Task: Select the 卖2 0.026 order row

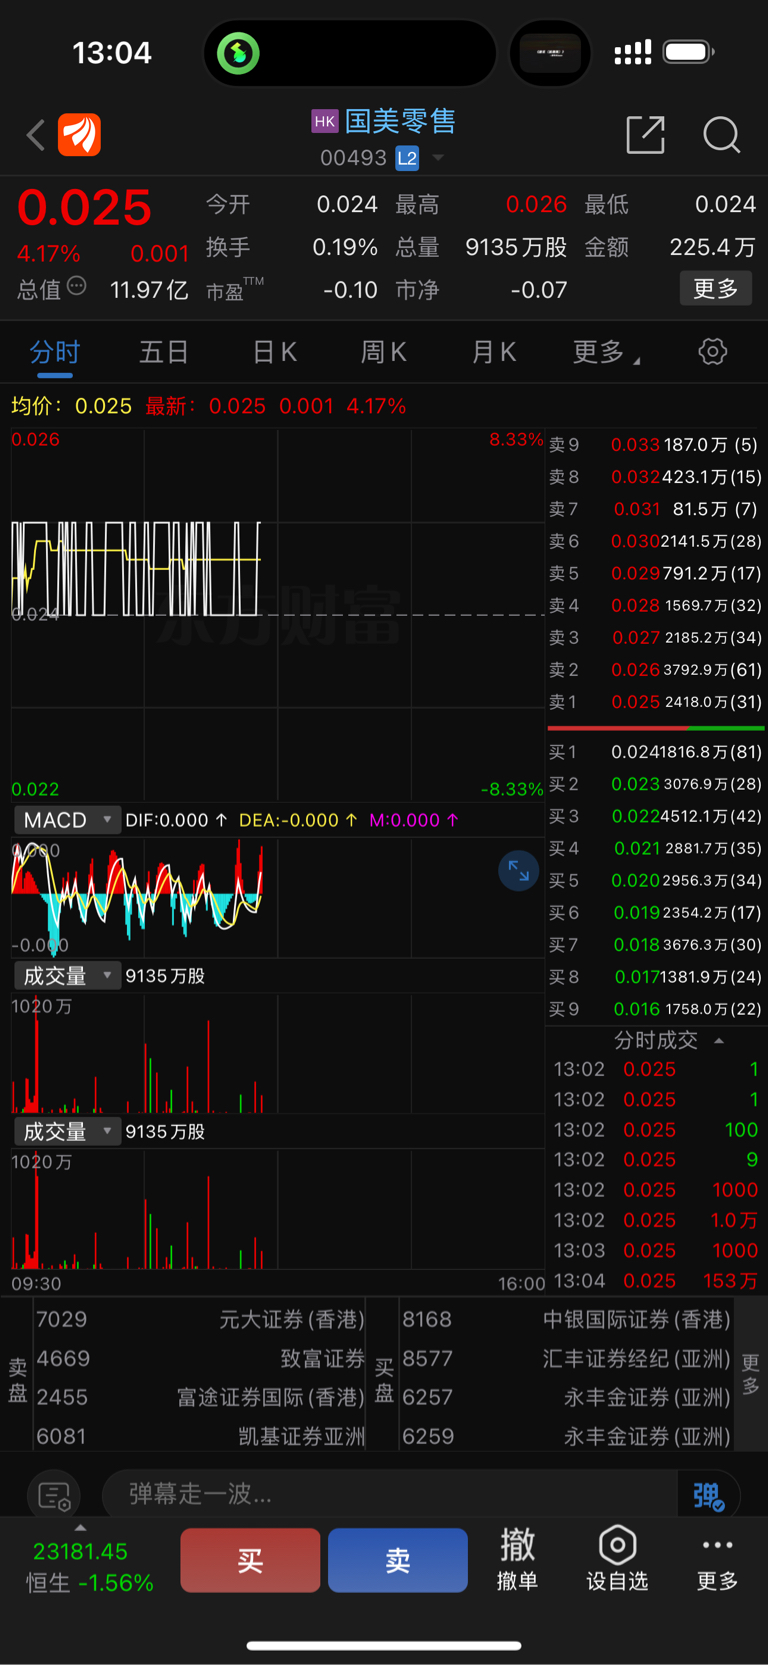Action: [x=656, y=670]
